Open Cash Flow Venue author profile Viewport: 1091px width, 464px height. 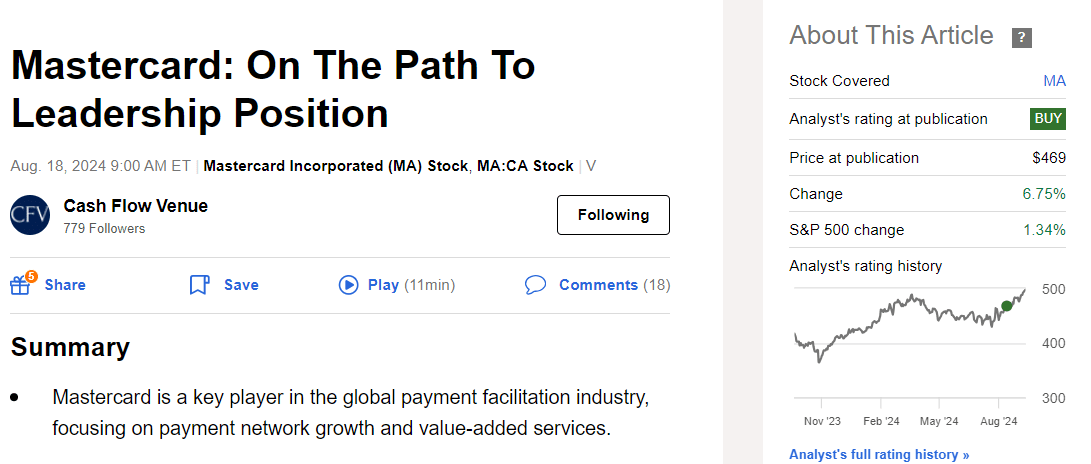(x=136, y=206)
